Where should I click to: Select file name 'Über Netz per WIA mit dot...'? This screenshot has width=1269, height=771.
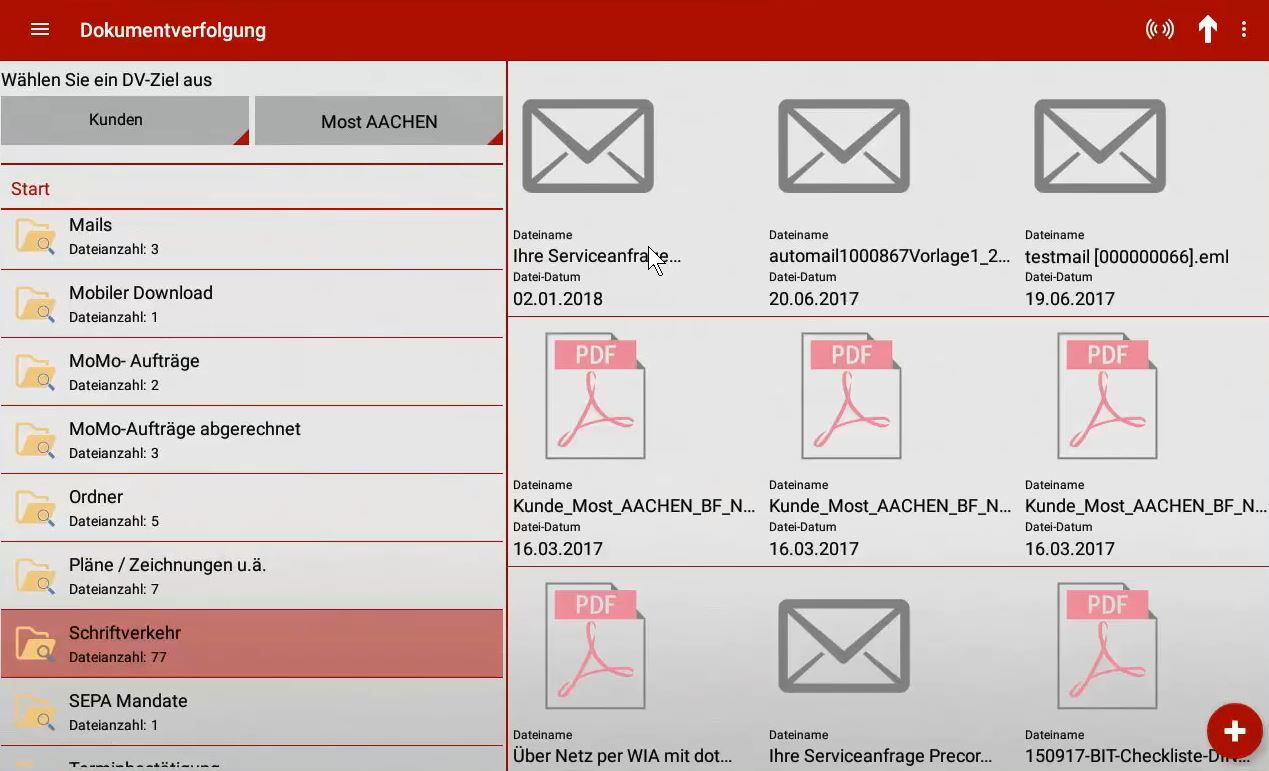point(623,756)
